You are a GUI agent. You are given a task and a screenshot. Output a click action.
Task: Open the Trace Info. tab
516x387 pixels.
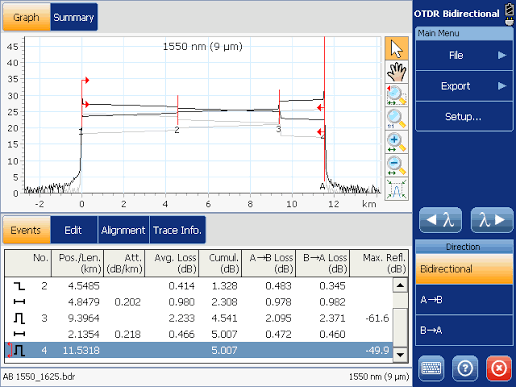177,230
